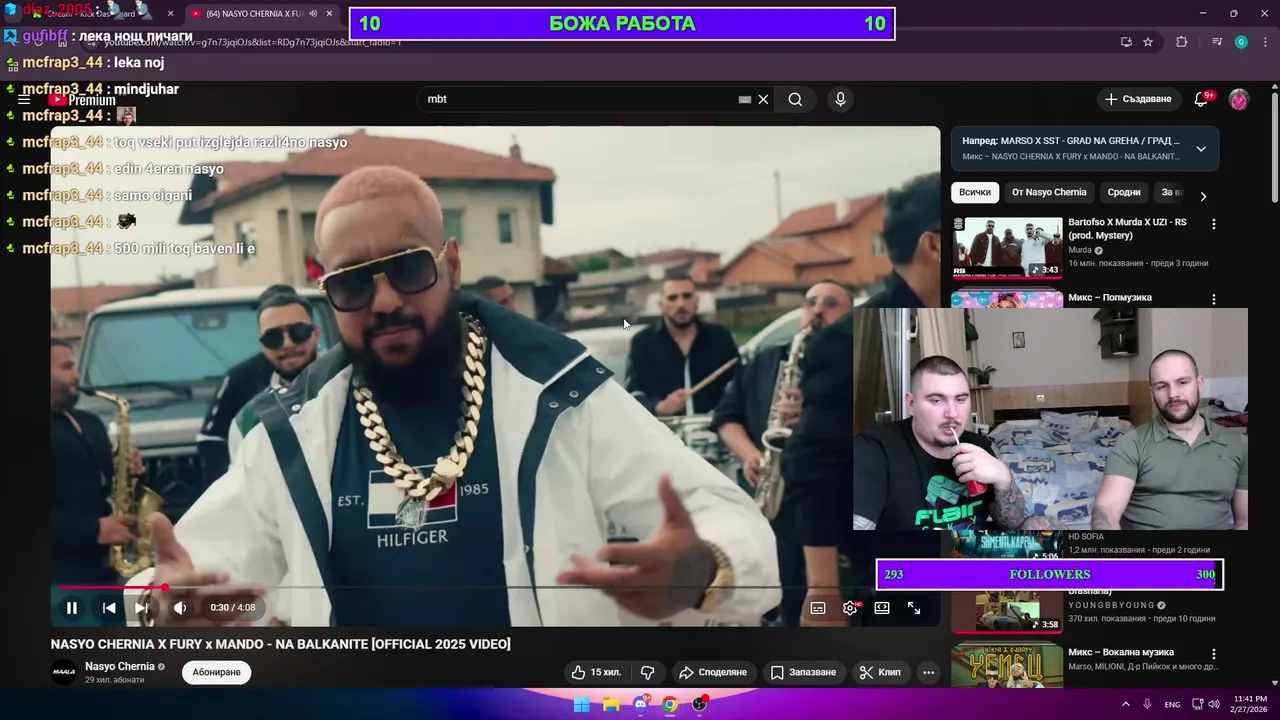This screenshot has height=720, width=1280.
Task: Open Discord from the taskbar
Action: [641, 704]
